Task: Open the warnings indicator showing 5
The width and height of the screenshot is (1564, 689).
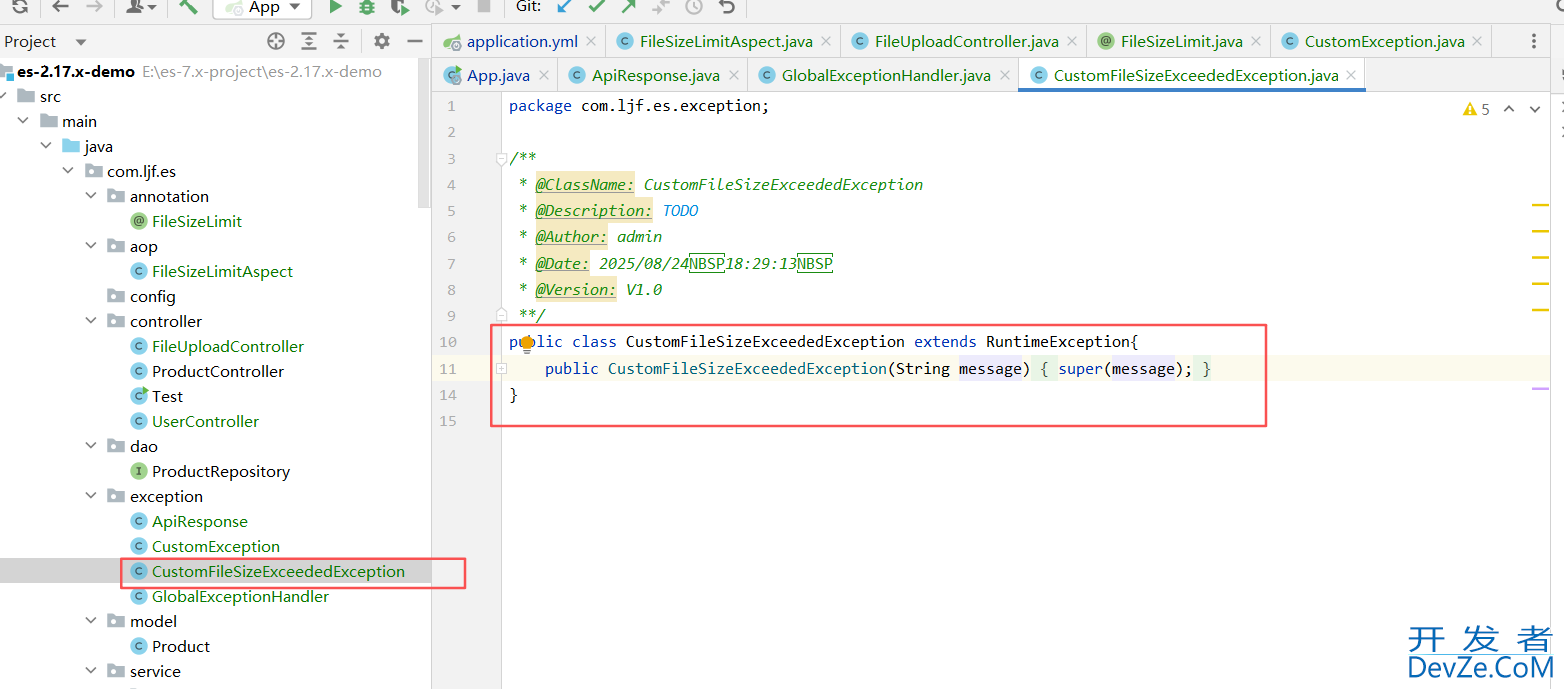Action: (x=1476, y=109)
